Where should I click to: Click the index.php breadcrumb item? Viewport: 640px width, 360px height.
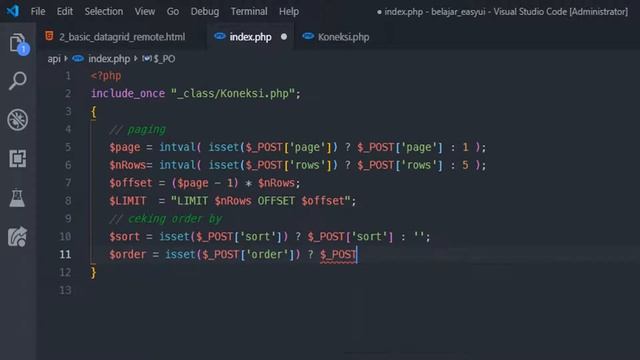109,59
